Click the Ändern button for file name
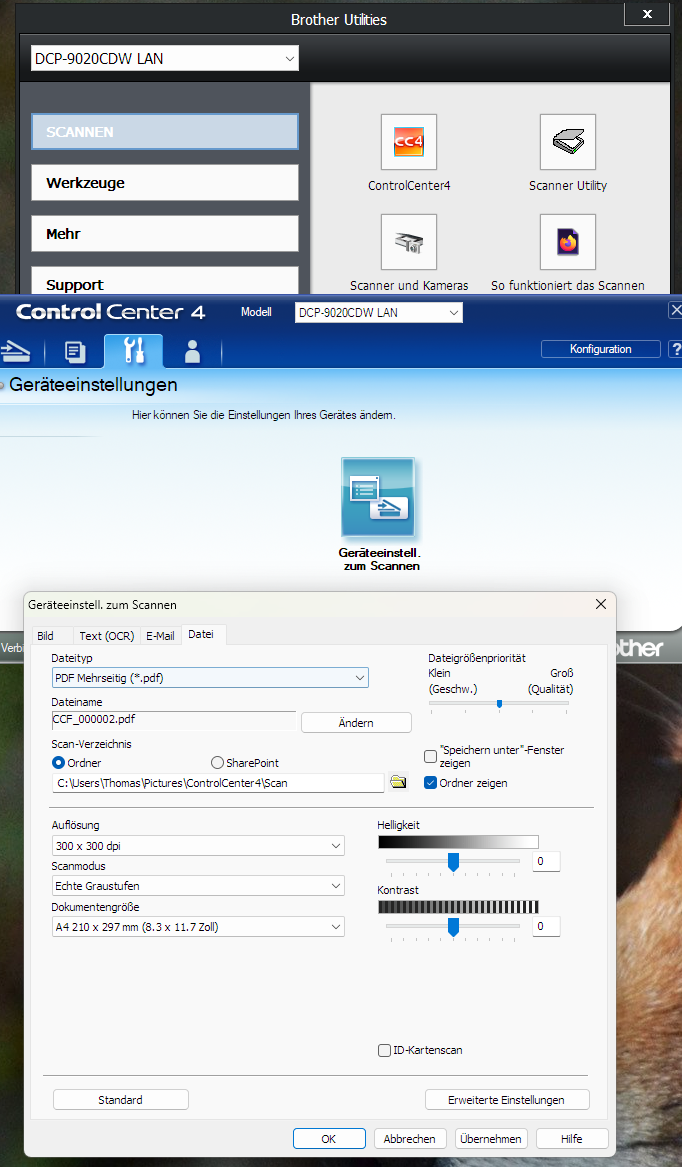Viewport: 682px width, 1167px height. tap(356, 722)
